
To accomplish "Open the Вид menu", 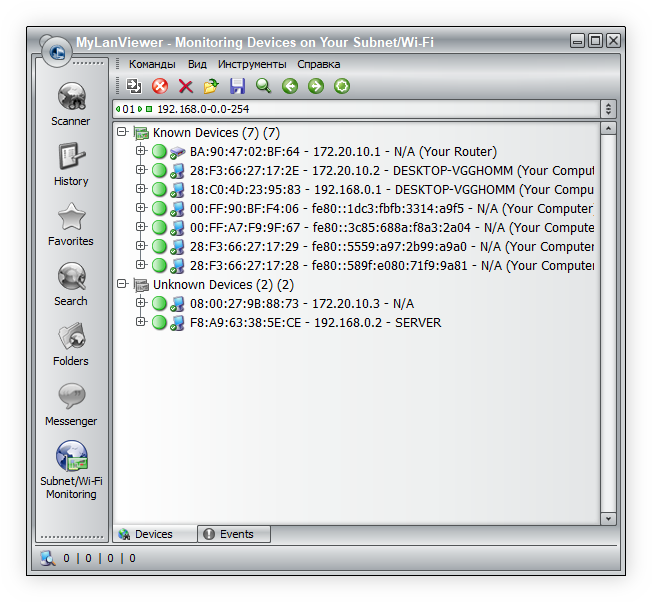I will click(x=197, y=64).
